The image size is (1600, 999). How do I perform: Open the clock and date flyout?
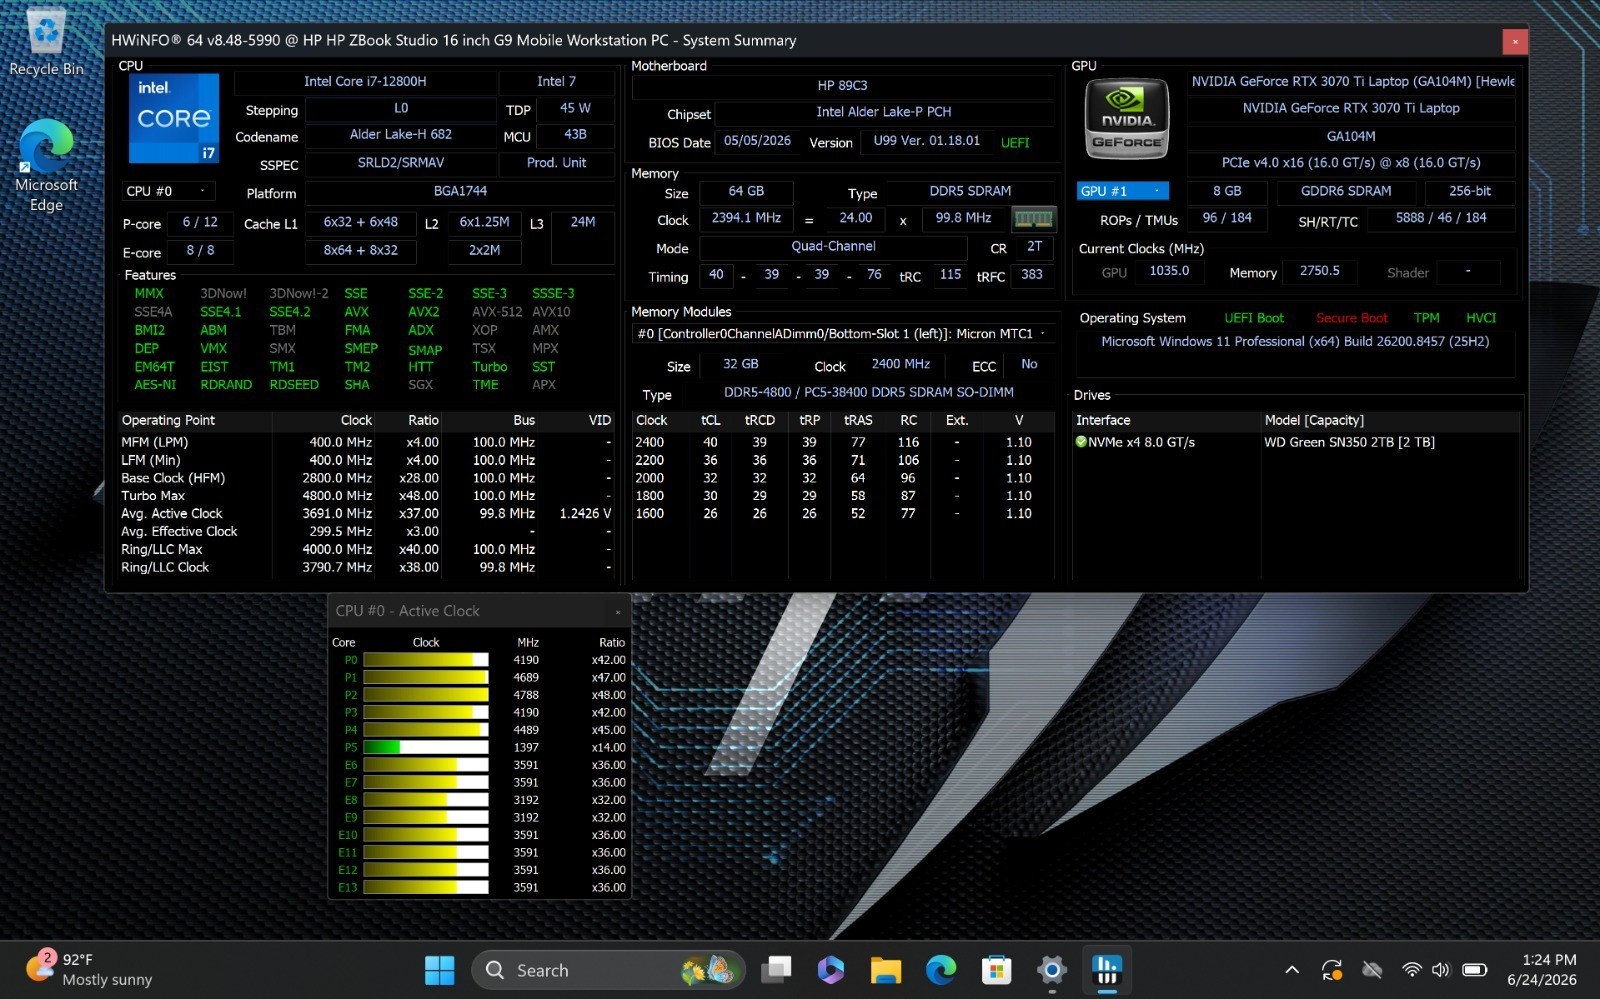[1541, 970]
